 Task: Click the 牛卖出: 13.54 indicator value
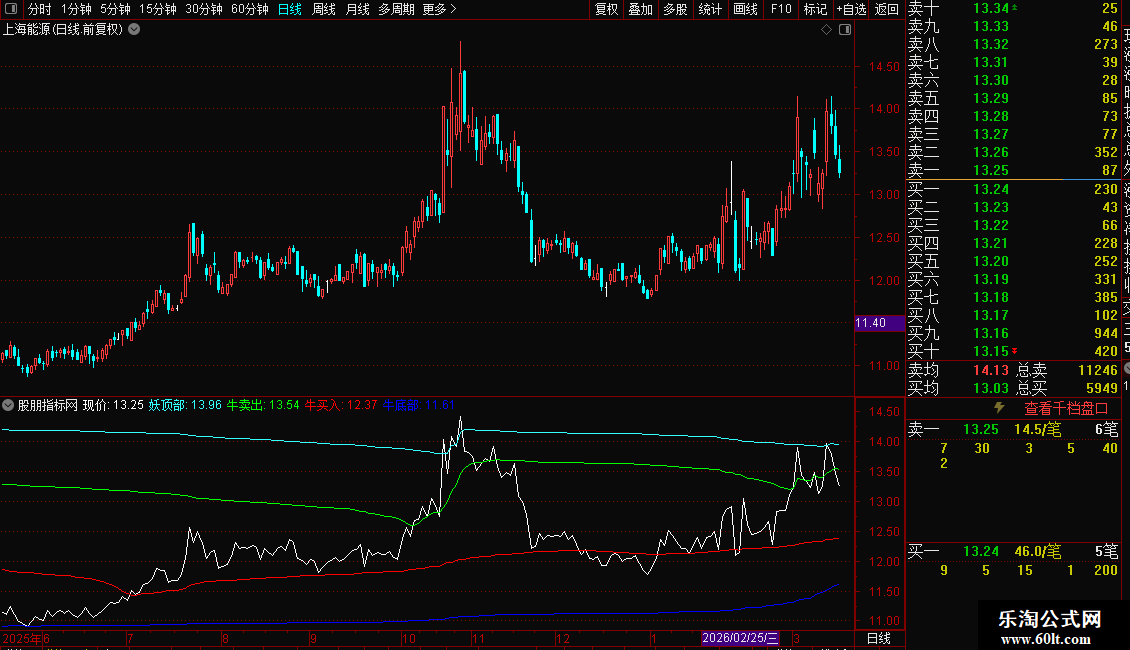coord(263,405)
